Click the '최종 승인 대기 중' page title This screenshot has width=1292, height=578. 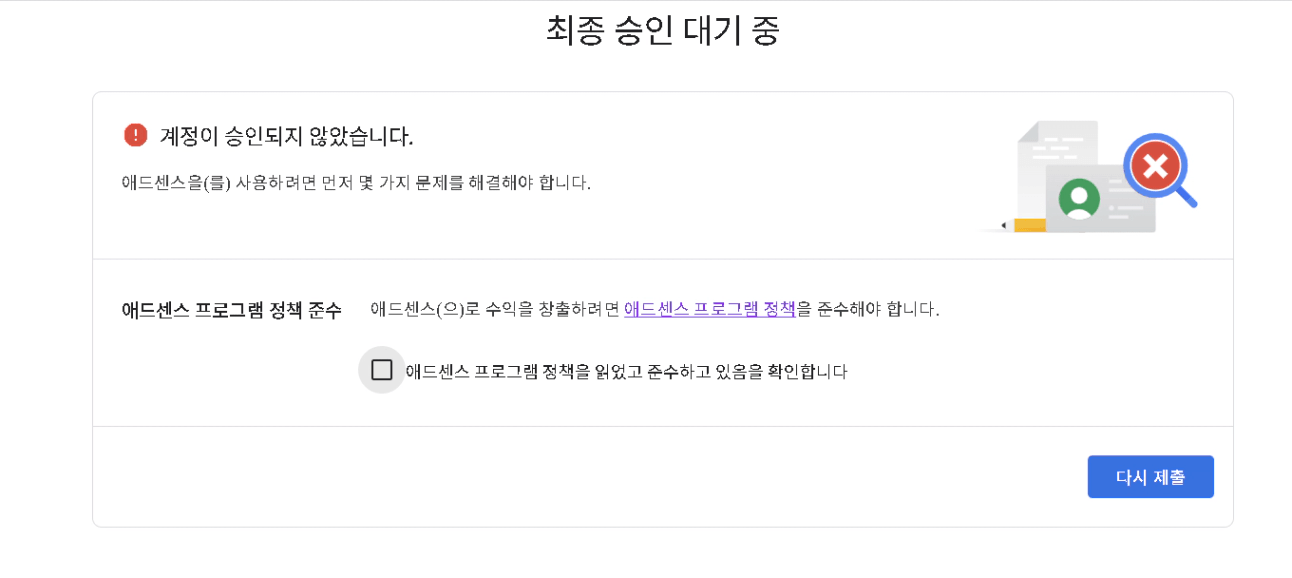pos(663,30)
